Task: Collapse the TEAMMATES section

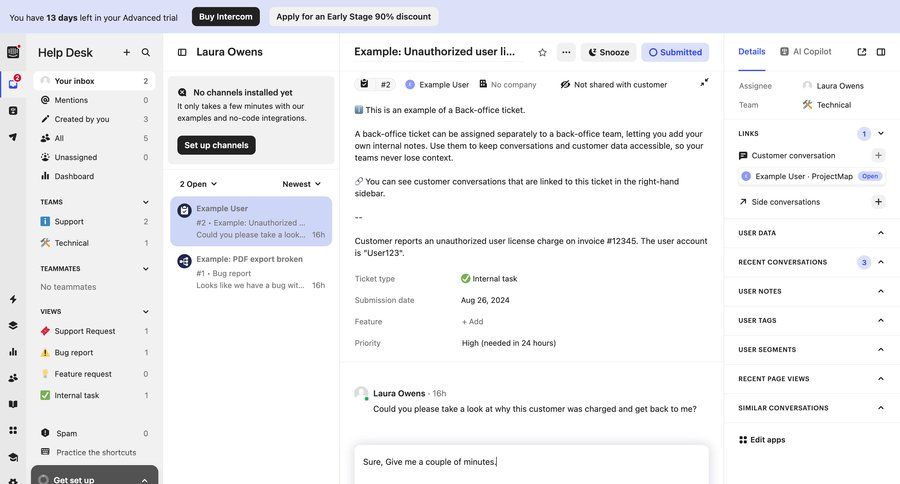Action: (x=146, y=269)
